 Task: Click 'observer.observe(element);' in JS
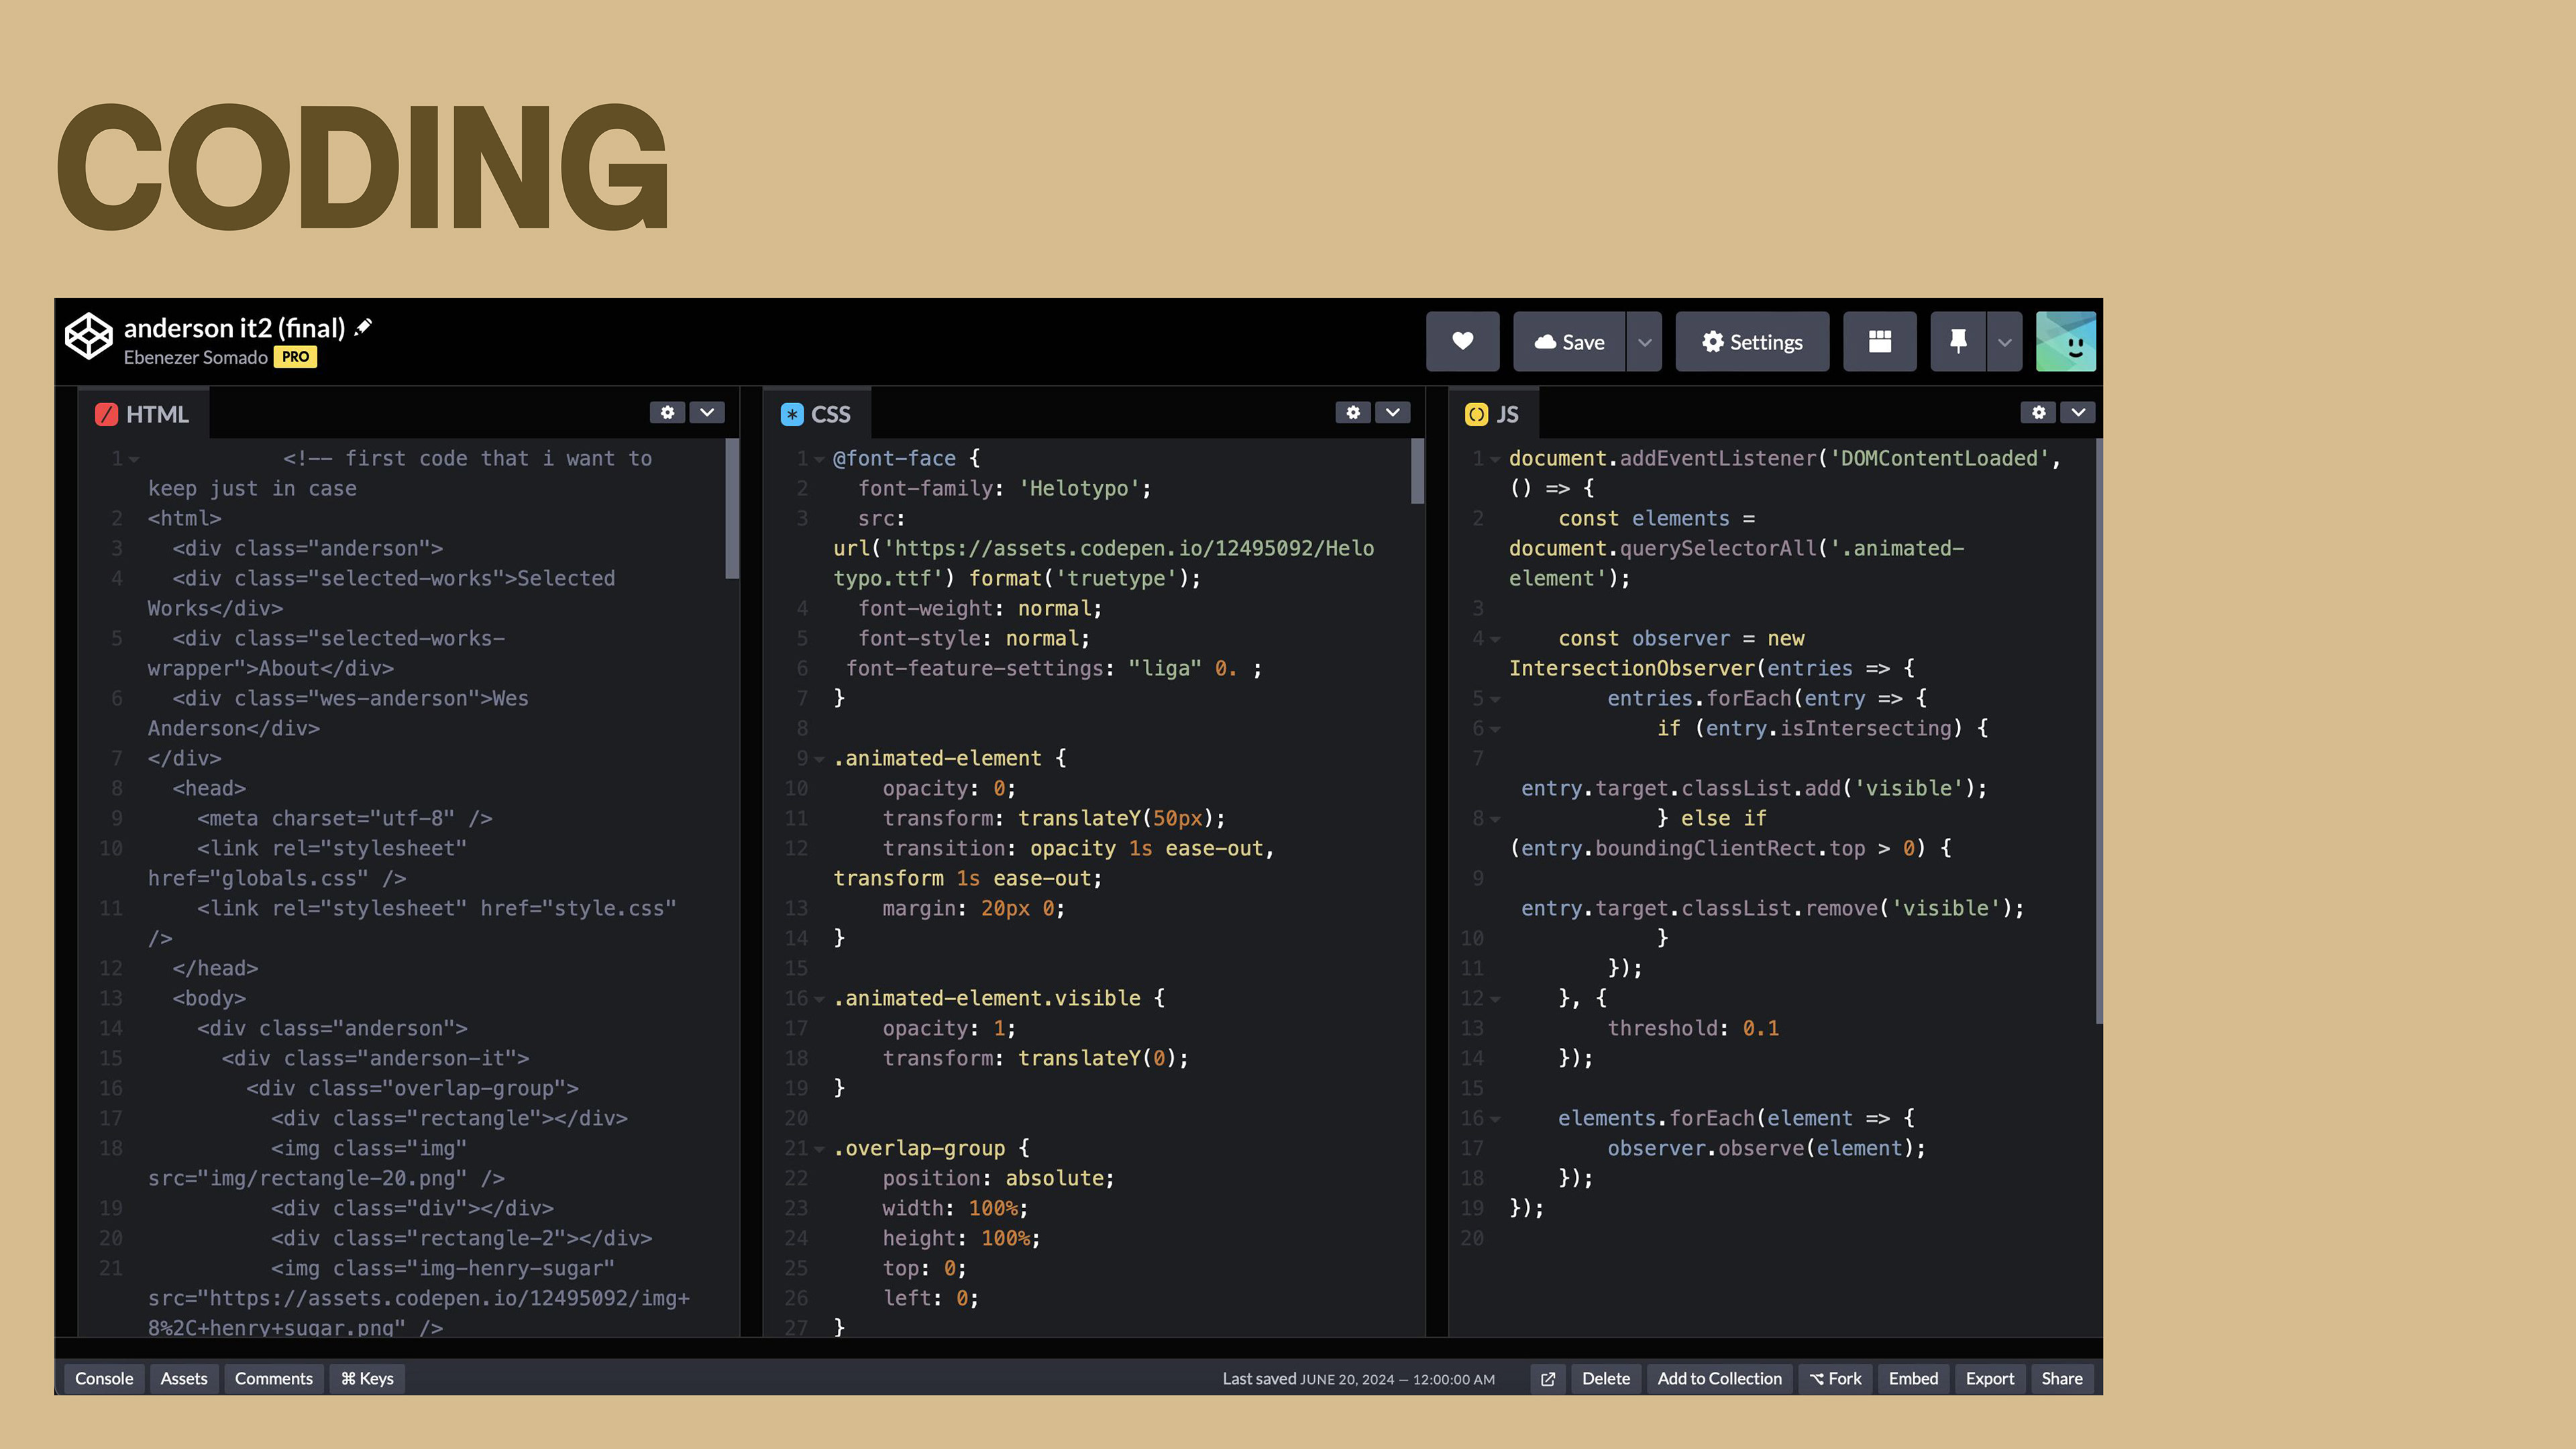(x=1766, y=1148)
